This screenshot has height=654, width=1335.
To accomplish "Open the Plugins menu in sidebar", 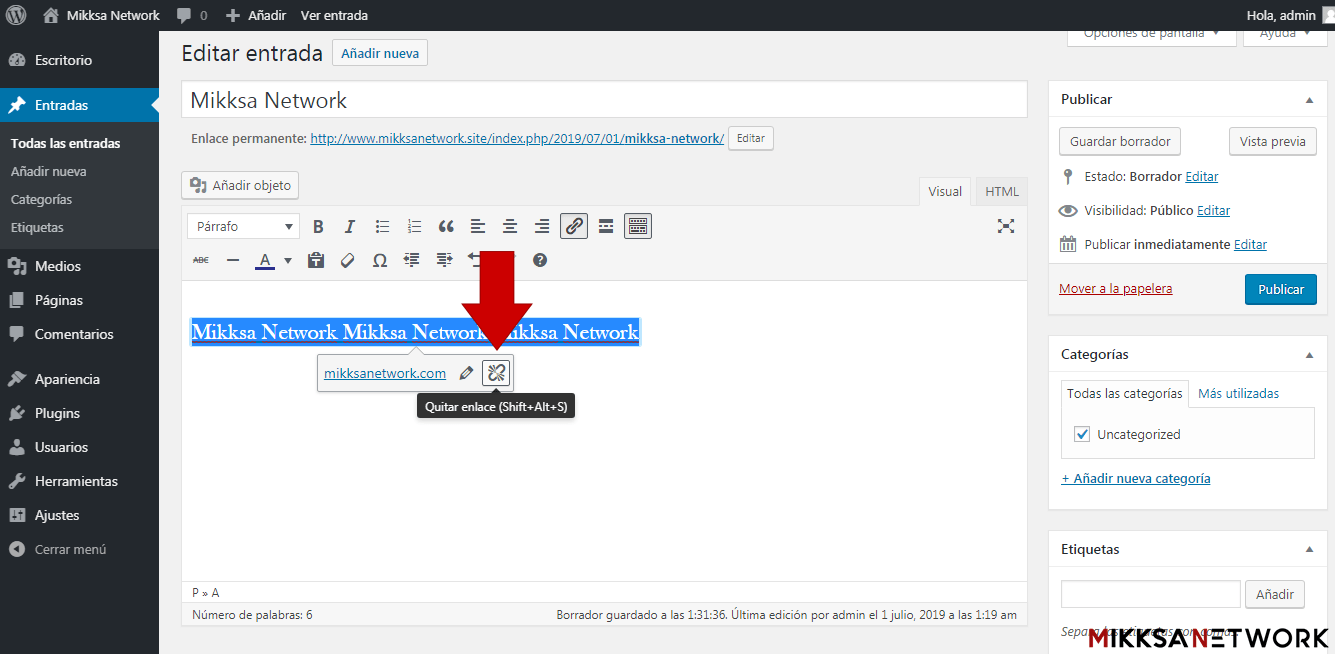I will click(x=57, y=413).
